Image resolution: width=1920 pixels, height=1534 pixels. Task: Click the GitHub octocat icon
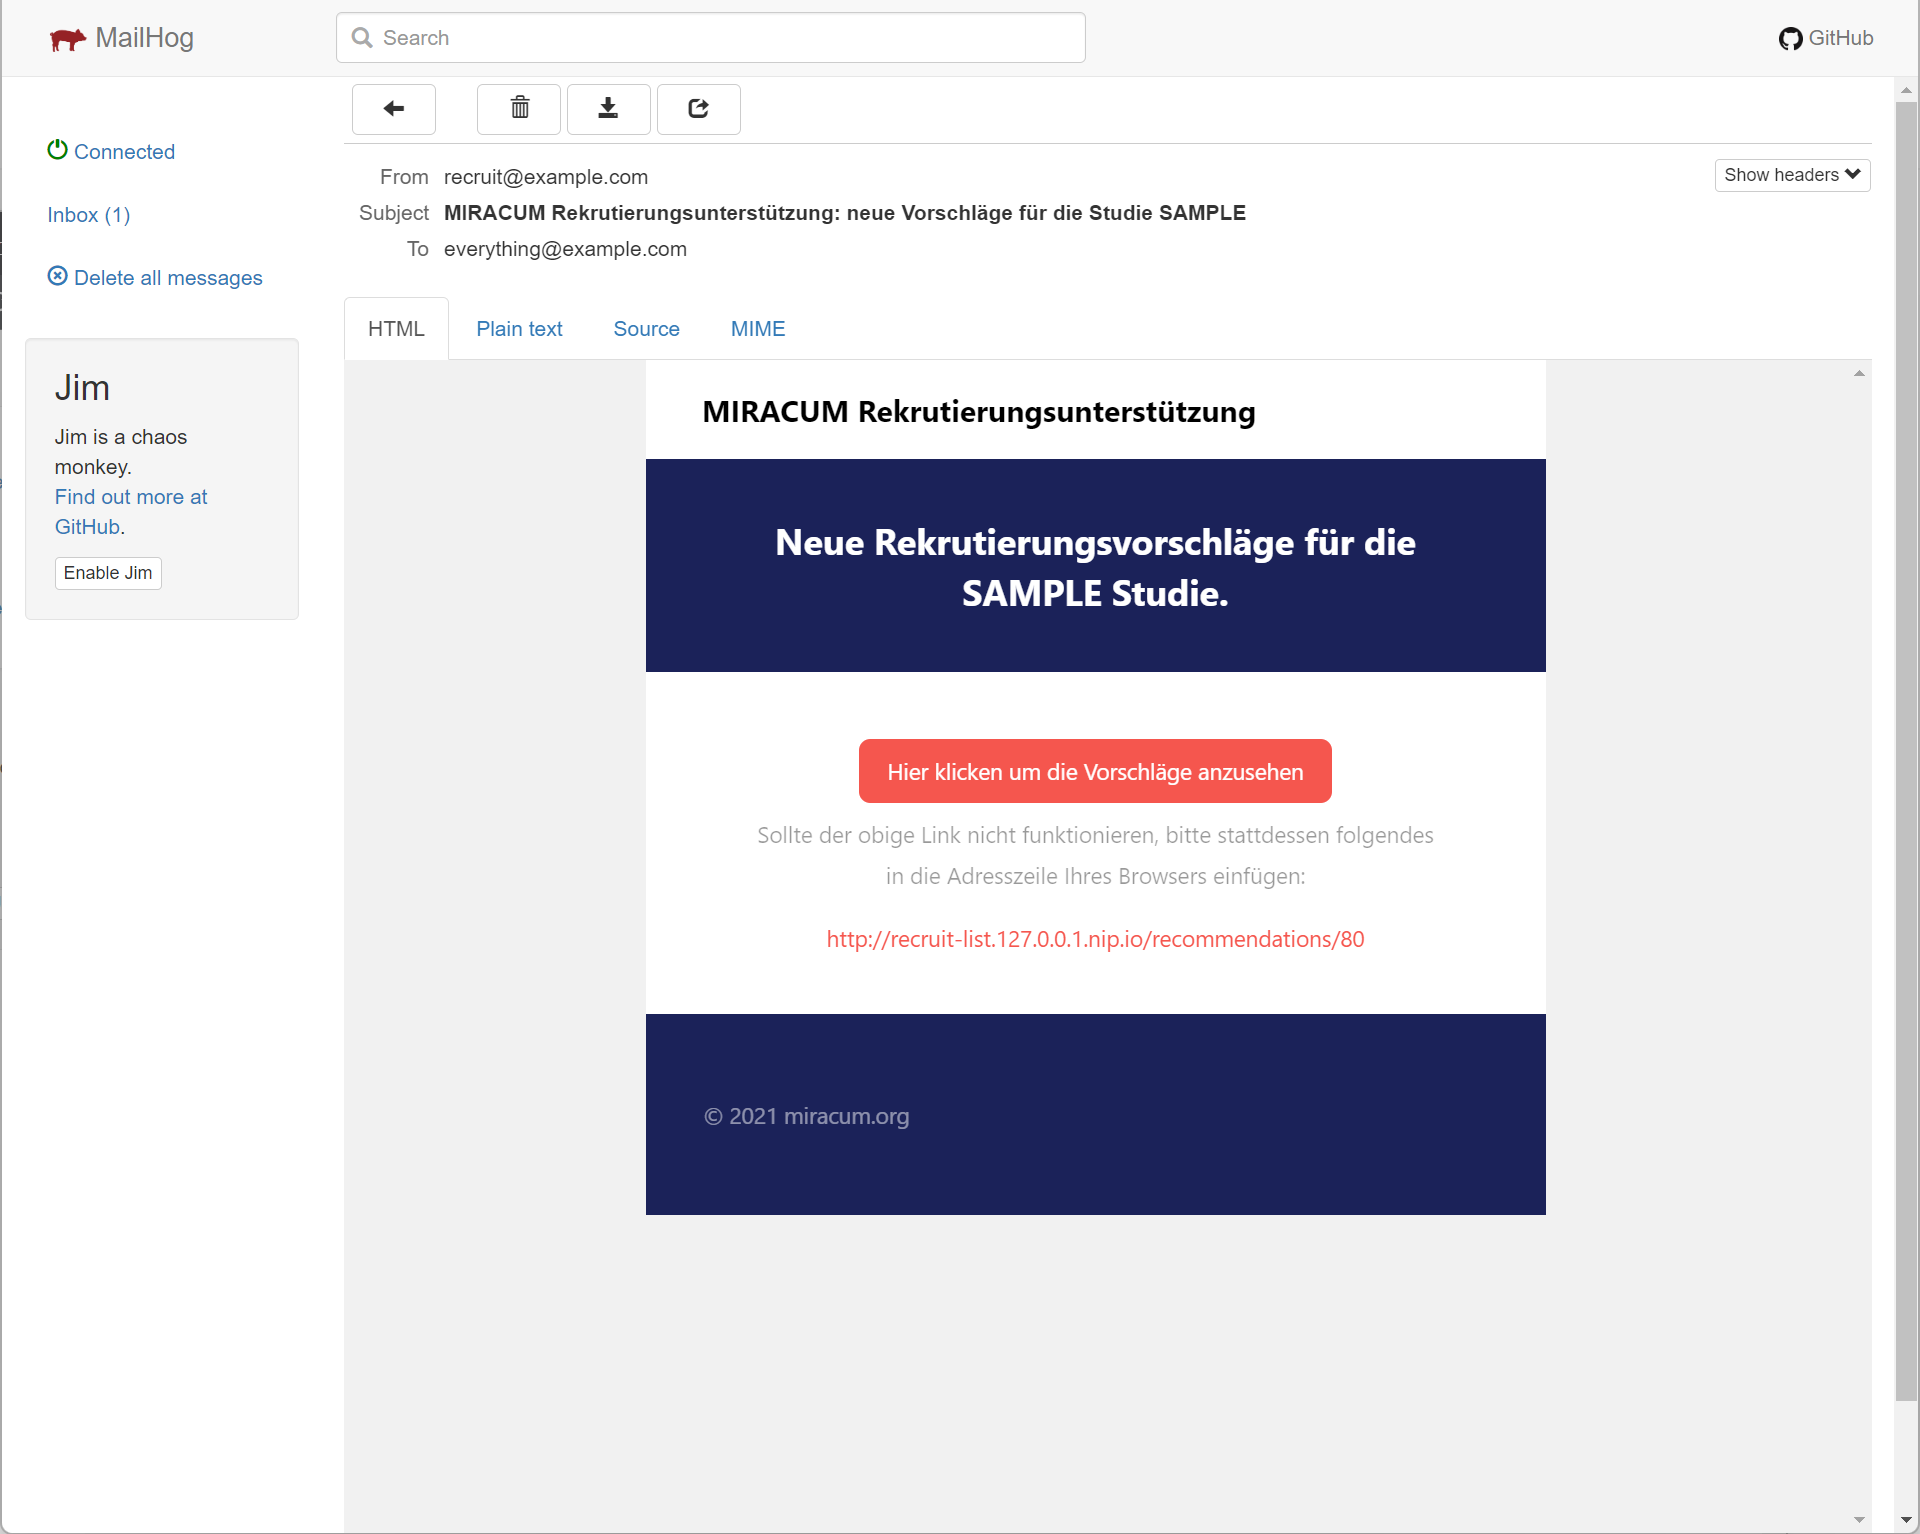(1790, 39)
